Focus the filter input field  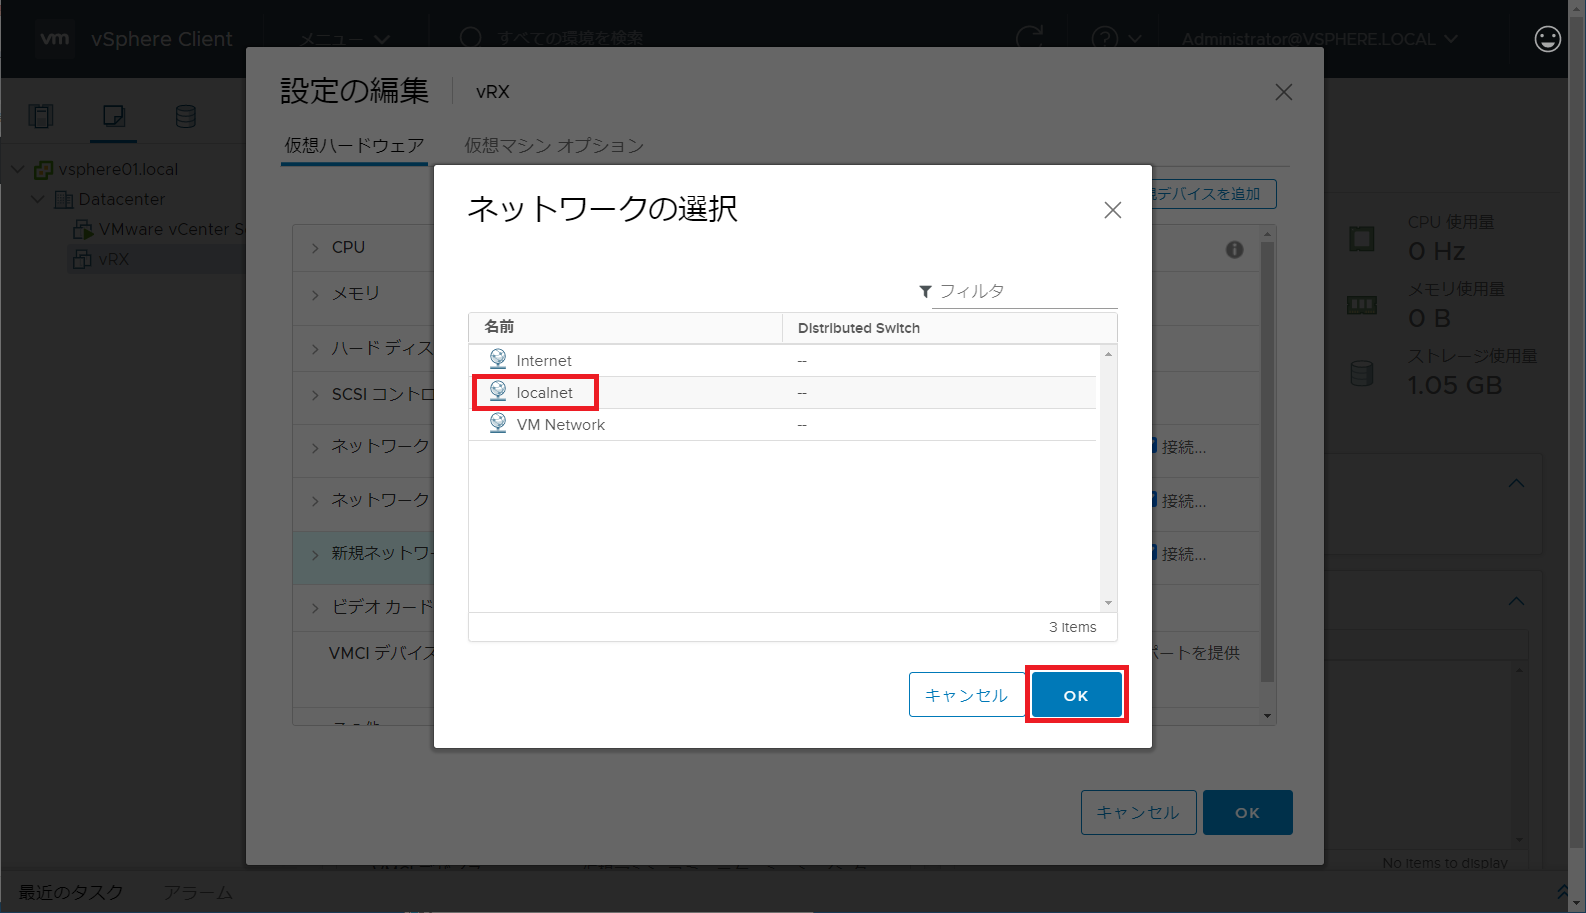(1025, 291)
